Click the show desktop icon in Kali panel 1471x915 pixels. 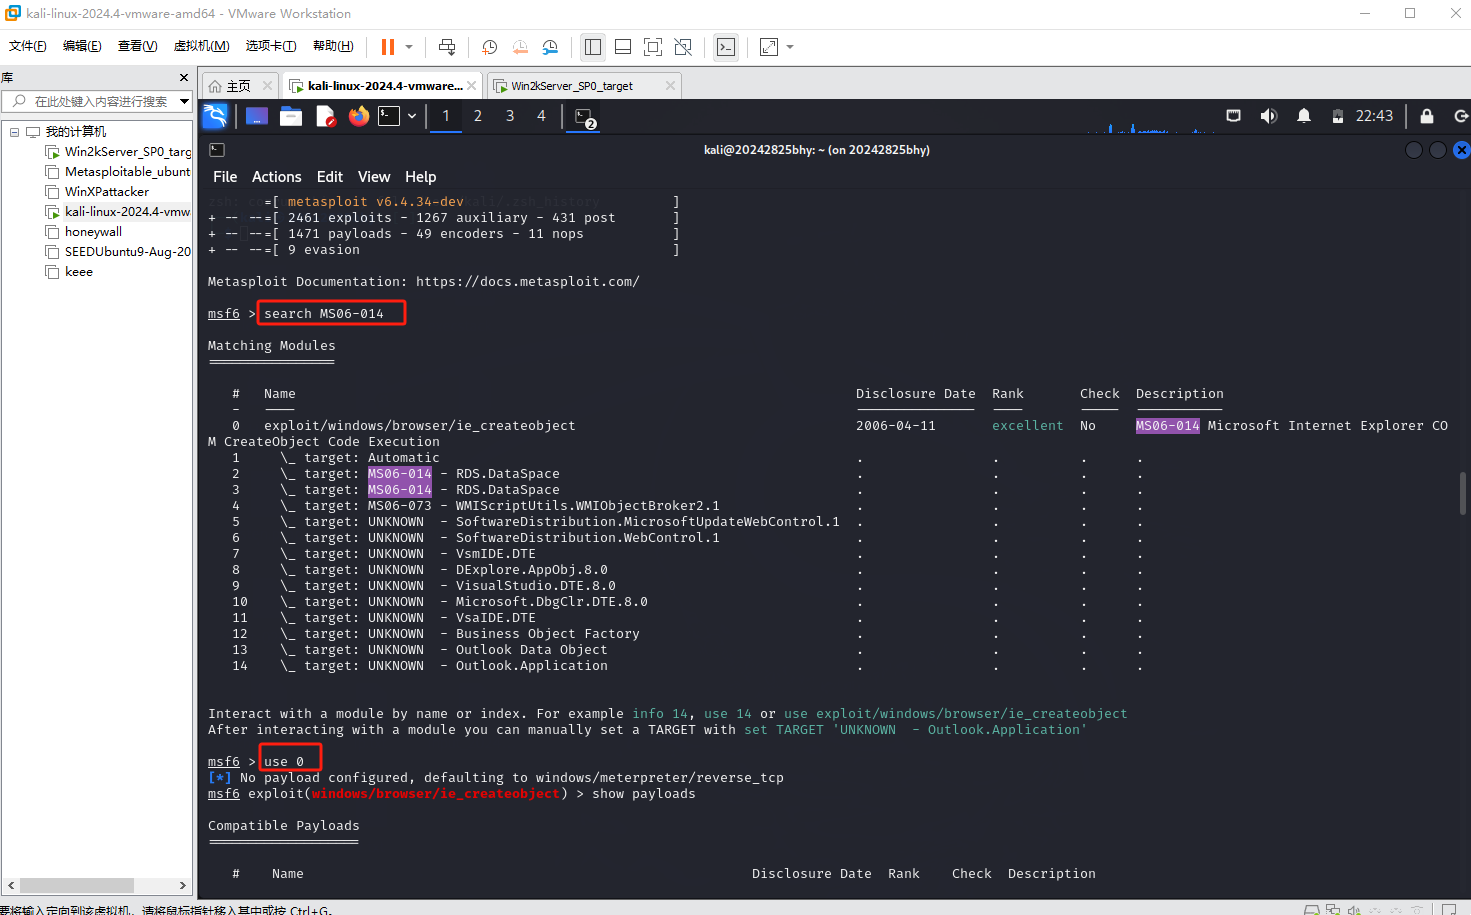[257, 116]
